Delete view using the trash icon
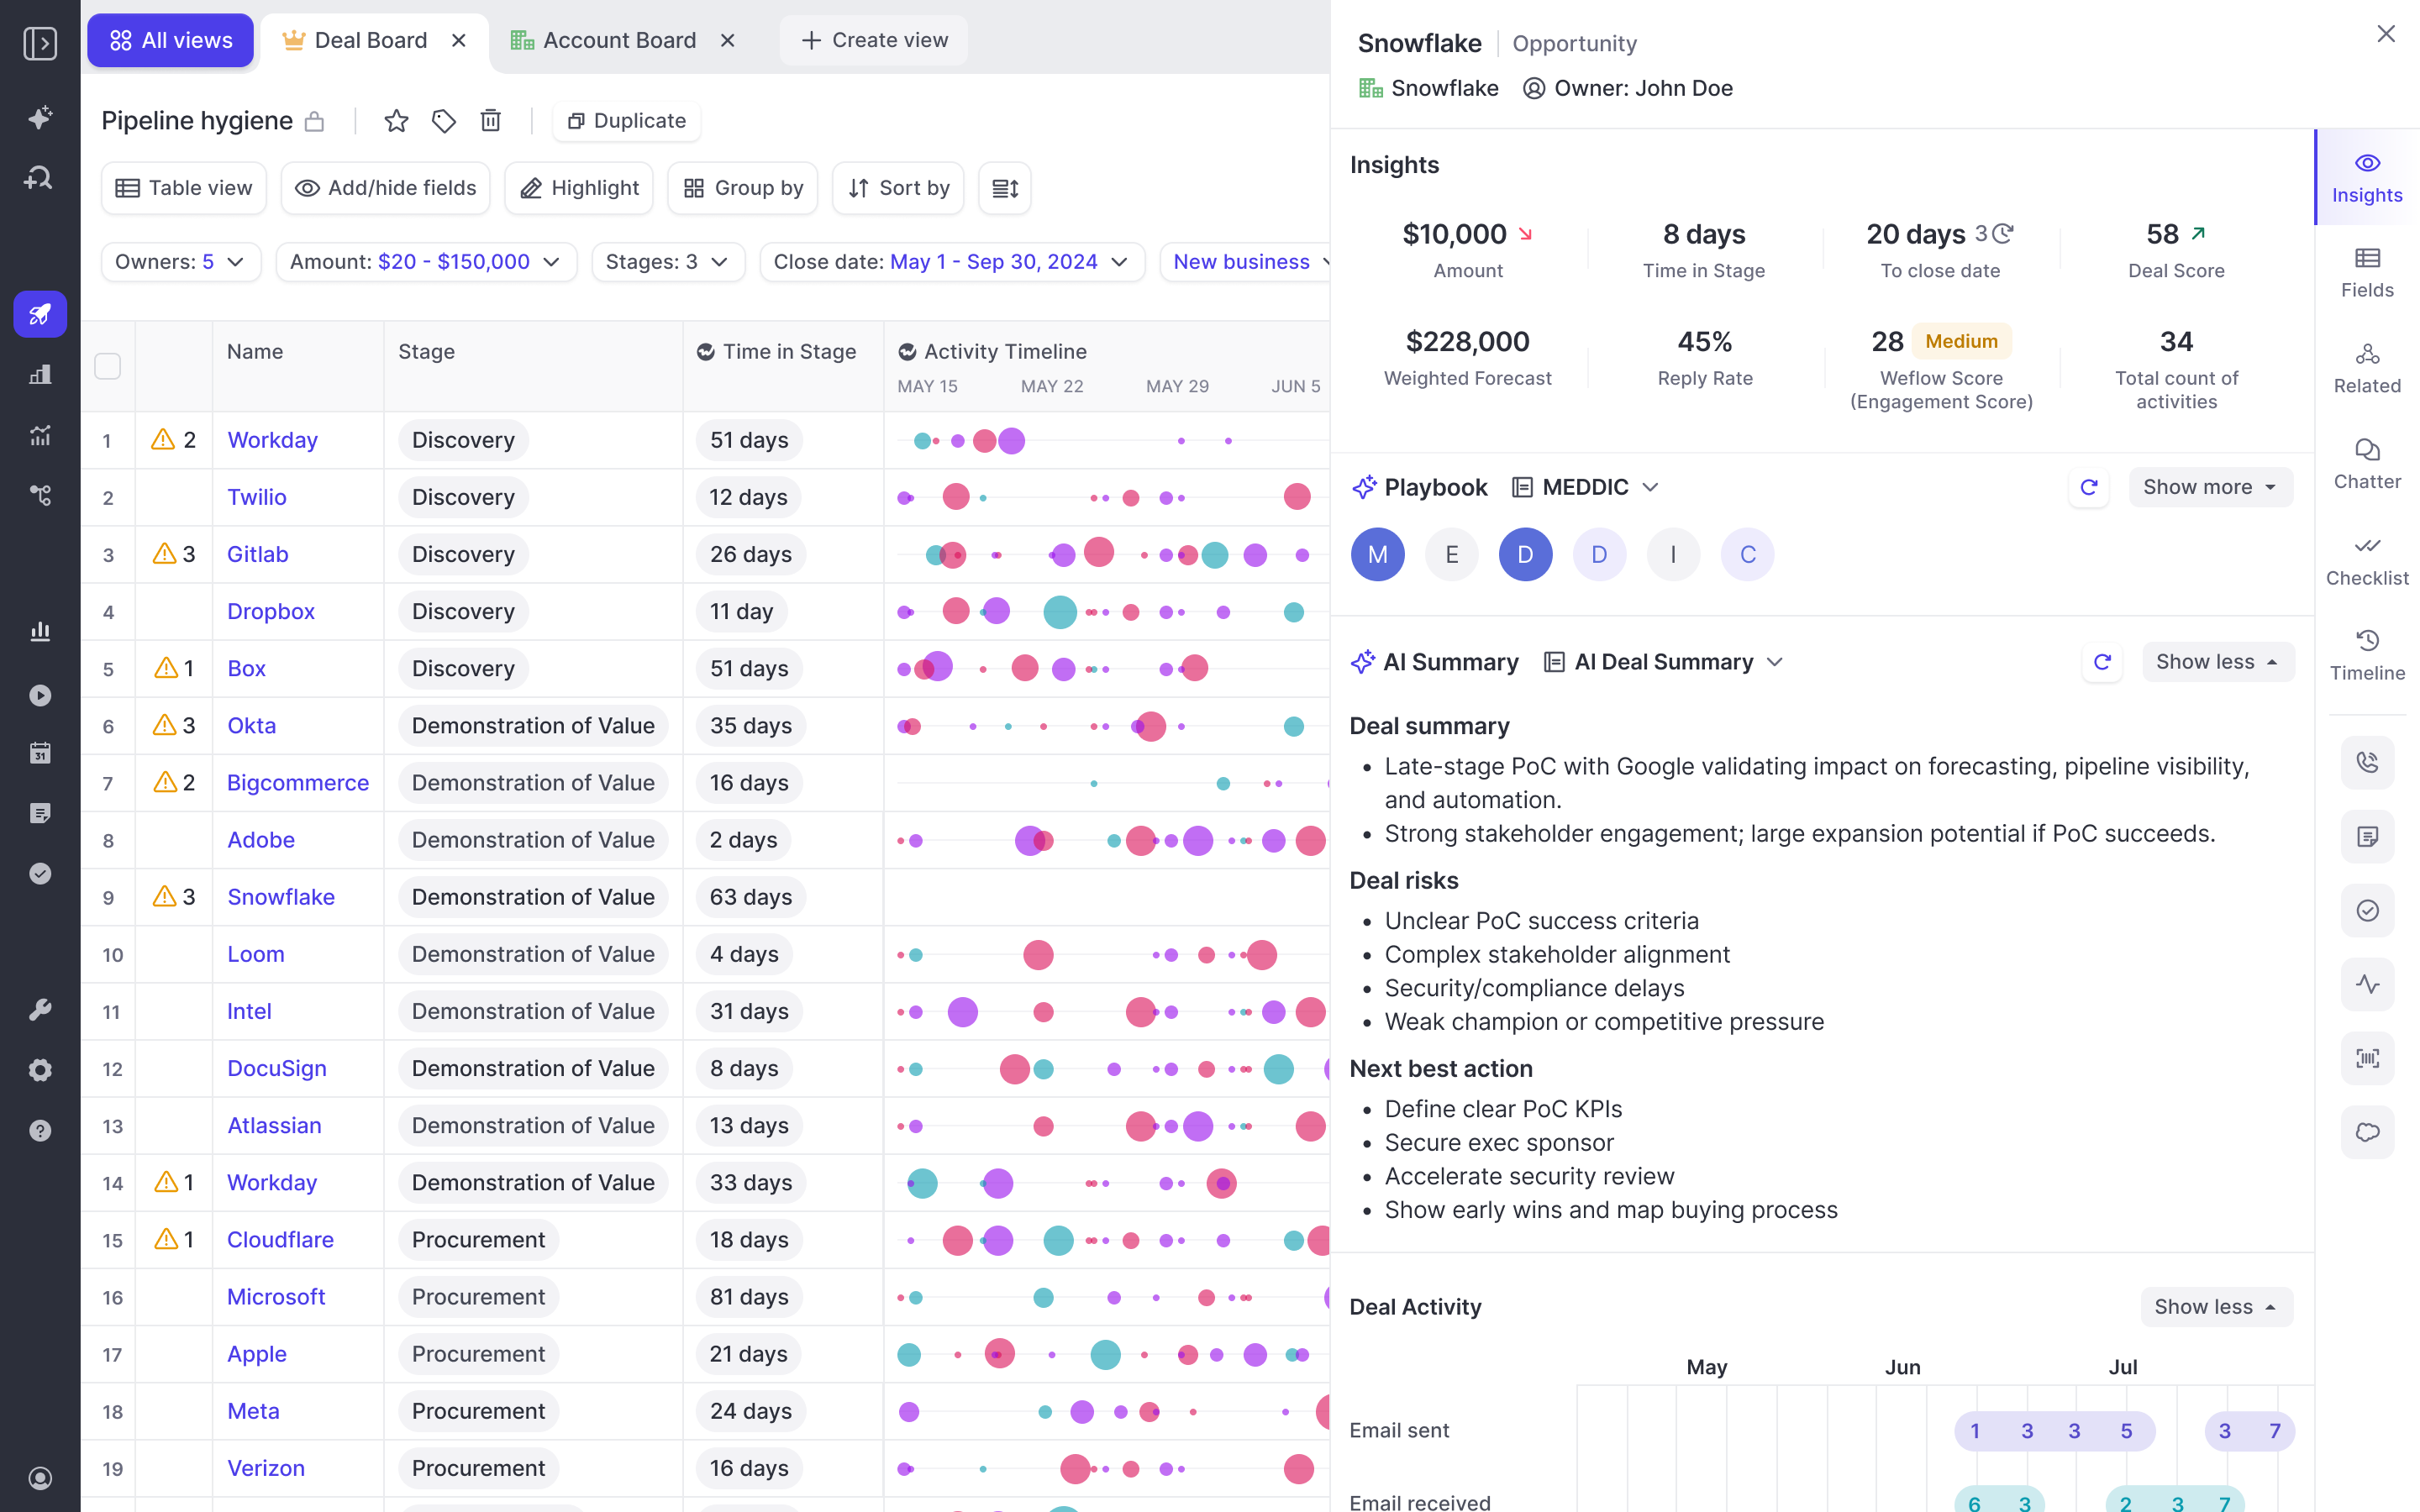This screenshot has height=1512, width=2420. pyautogui.click(x=490, y=121)
